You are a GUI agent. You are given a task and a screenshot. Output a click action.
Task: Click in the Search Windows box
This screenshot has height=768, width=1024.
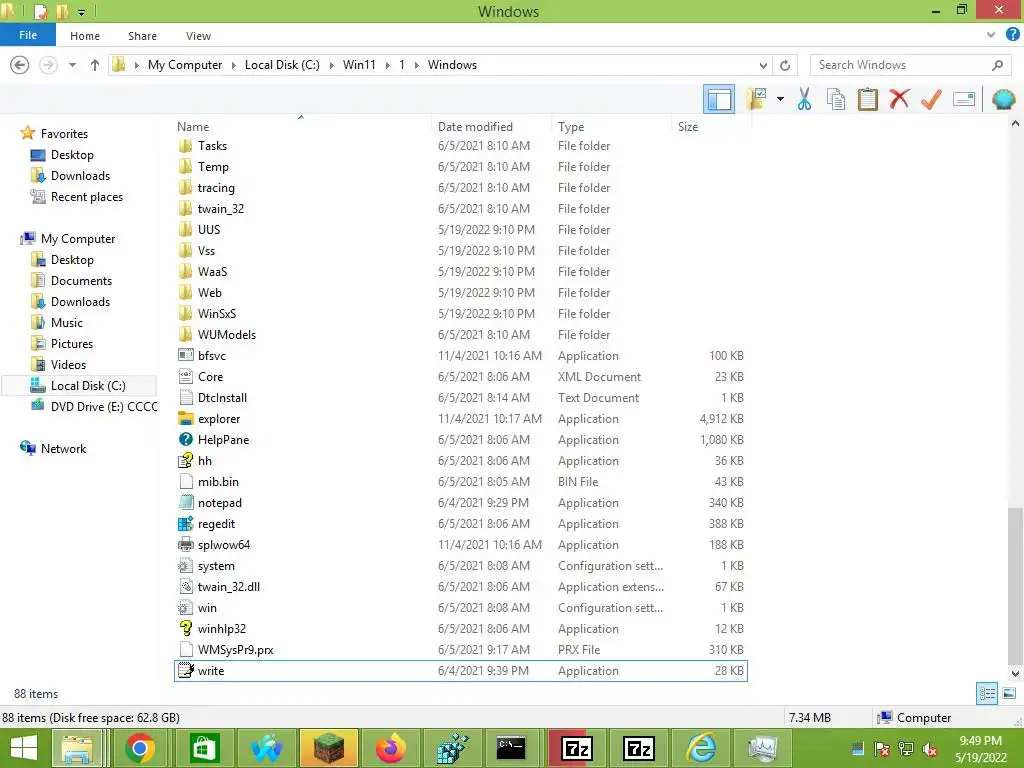pyautogui.click(x=910, y=65)
